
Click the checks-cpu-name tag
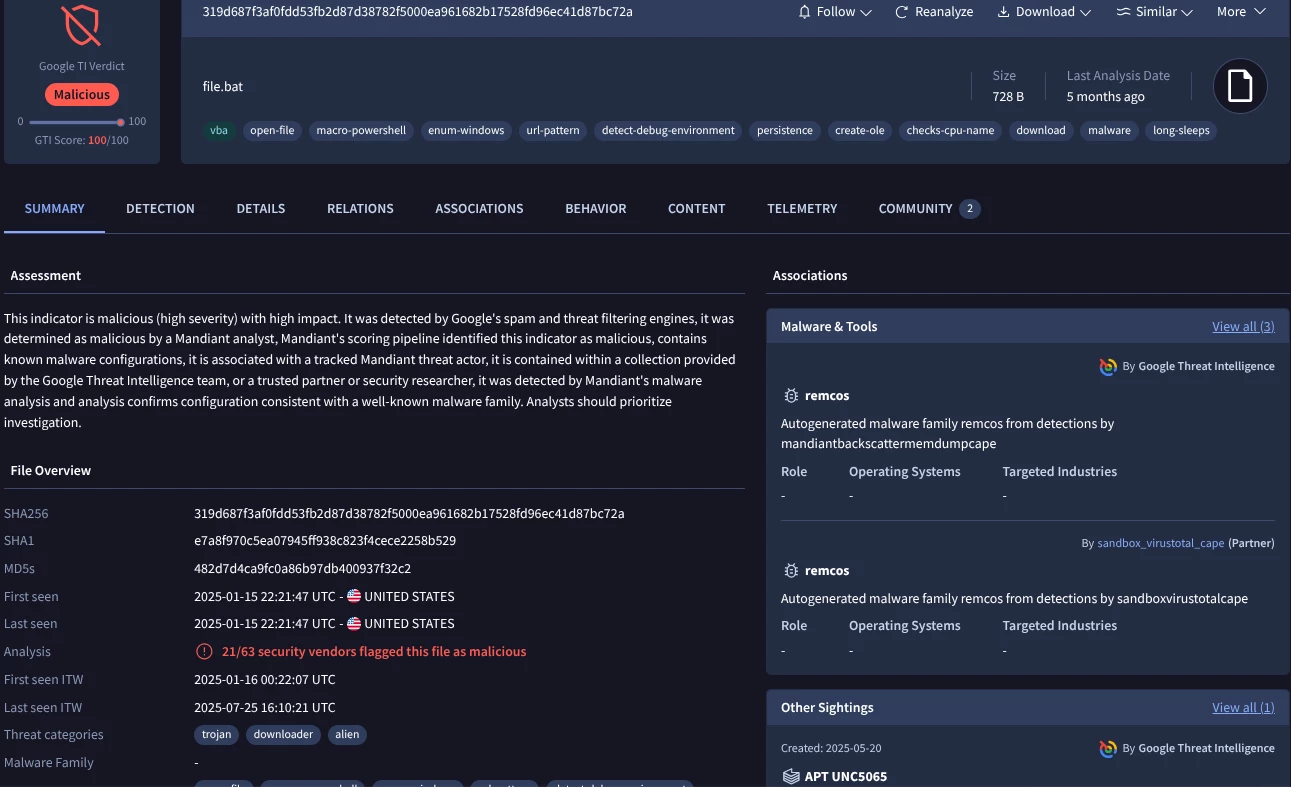[x=950, y=130]
